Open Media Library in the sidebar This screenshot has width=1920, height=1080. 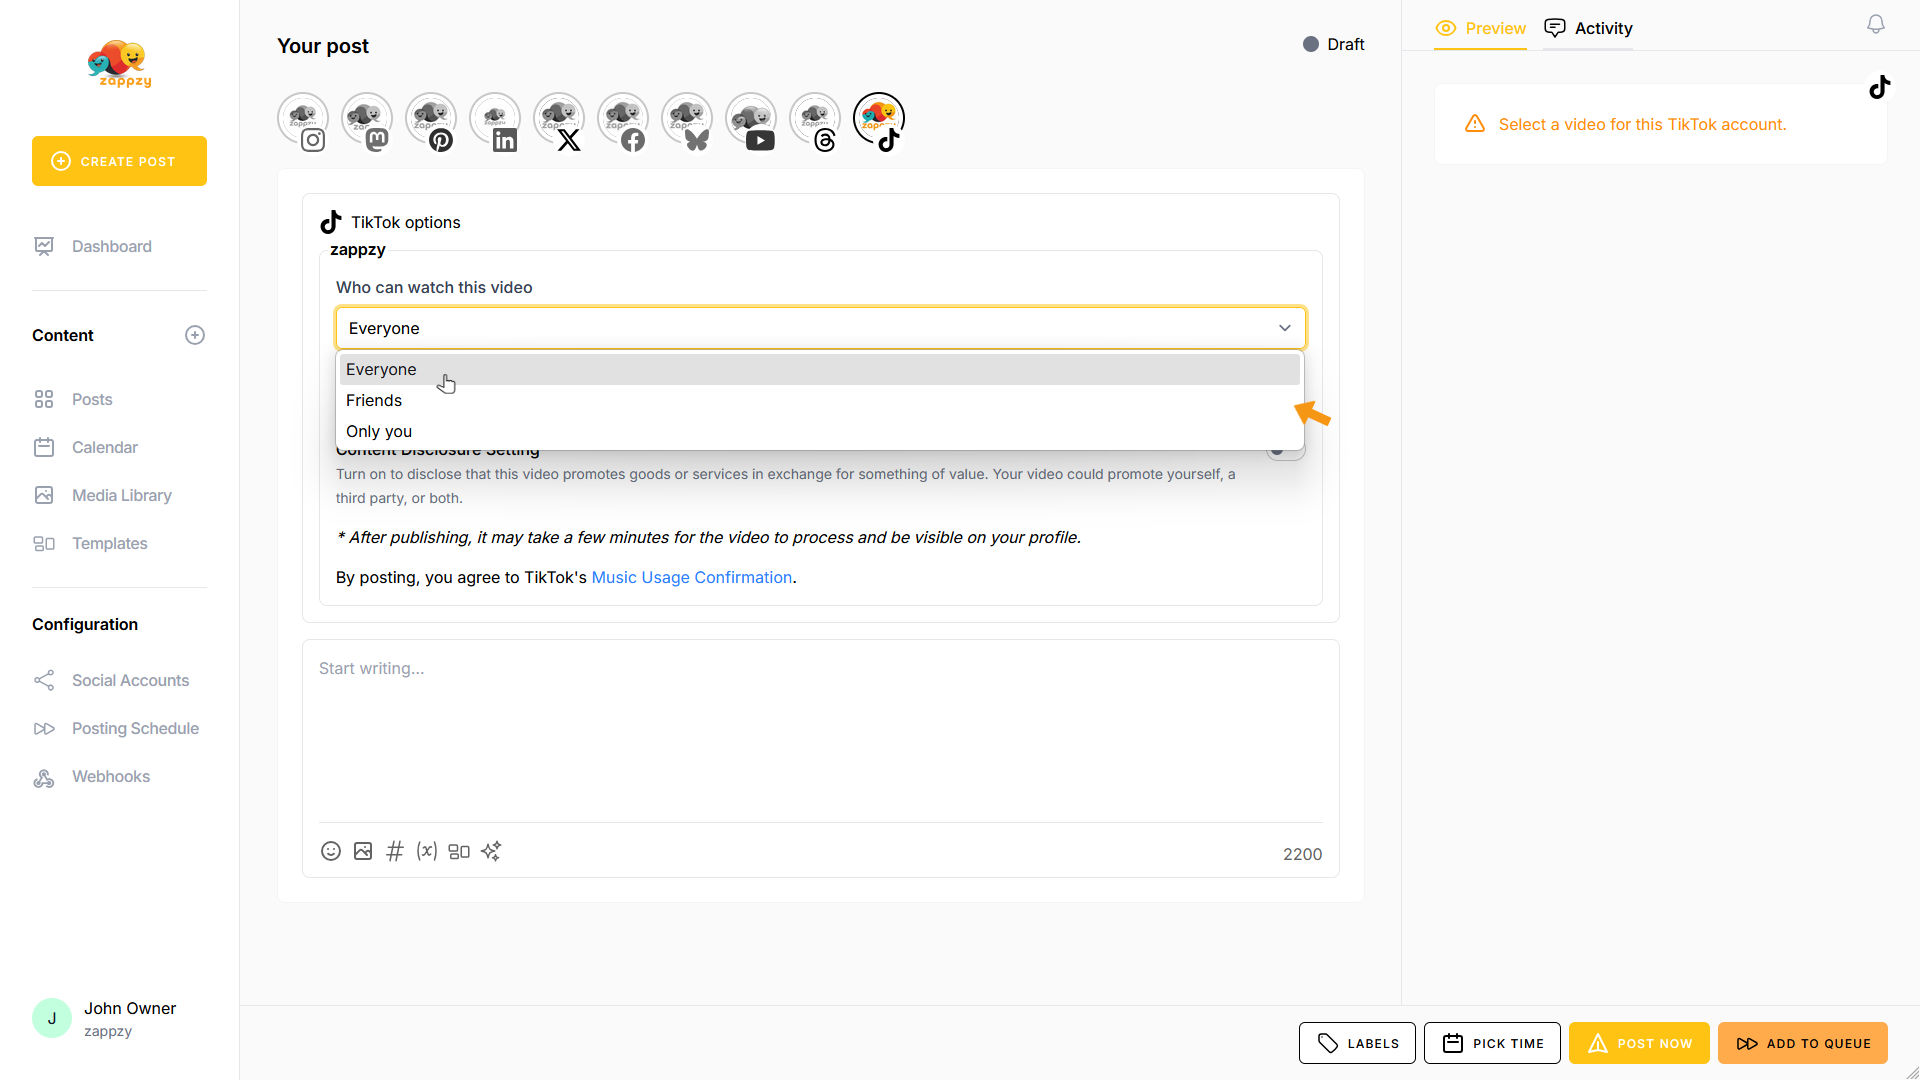pos(121,495)
